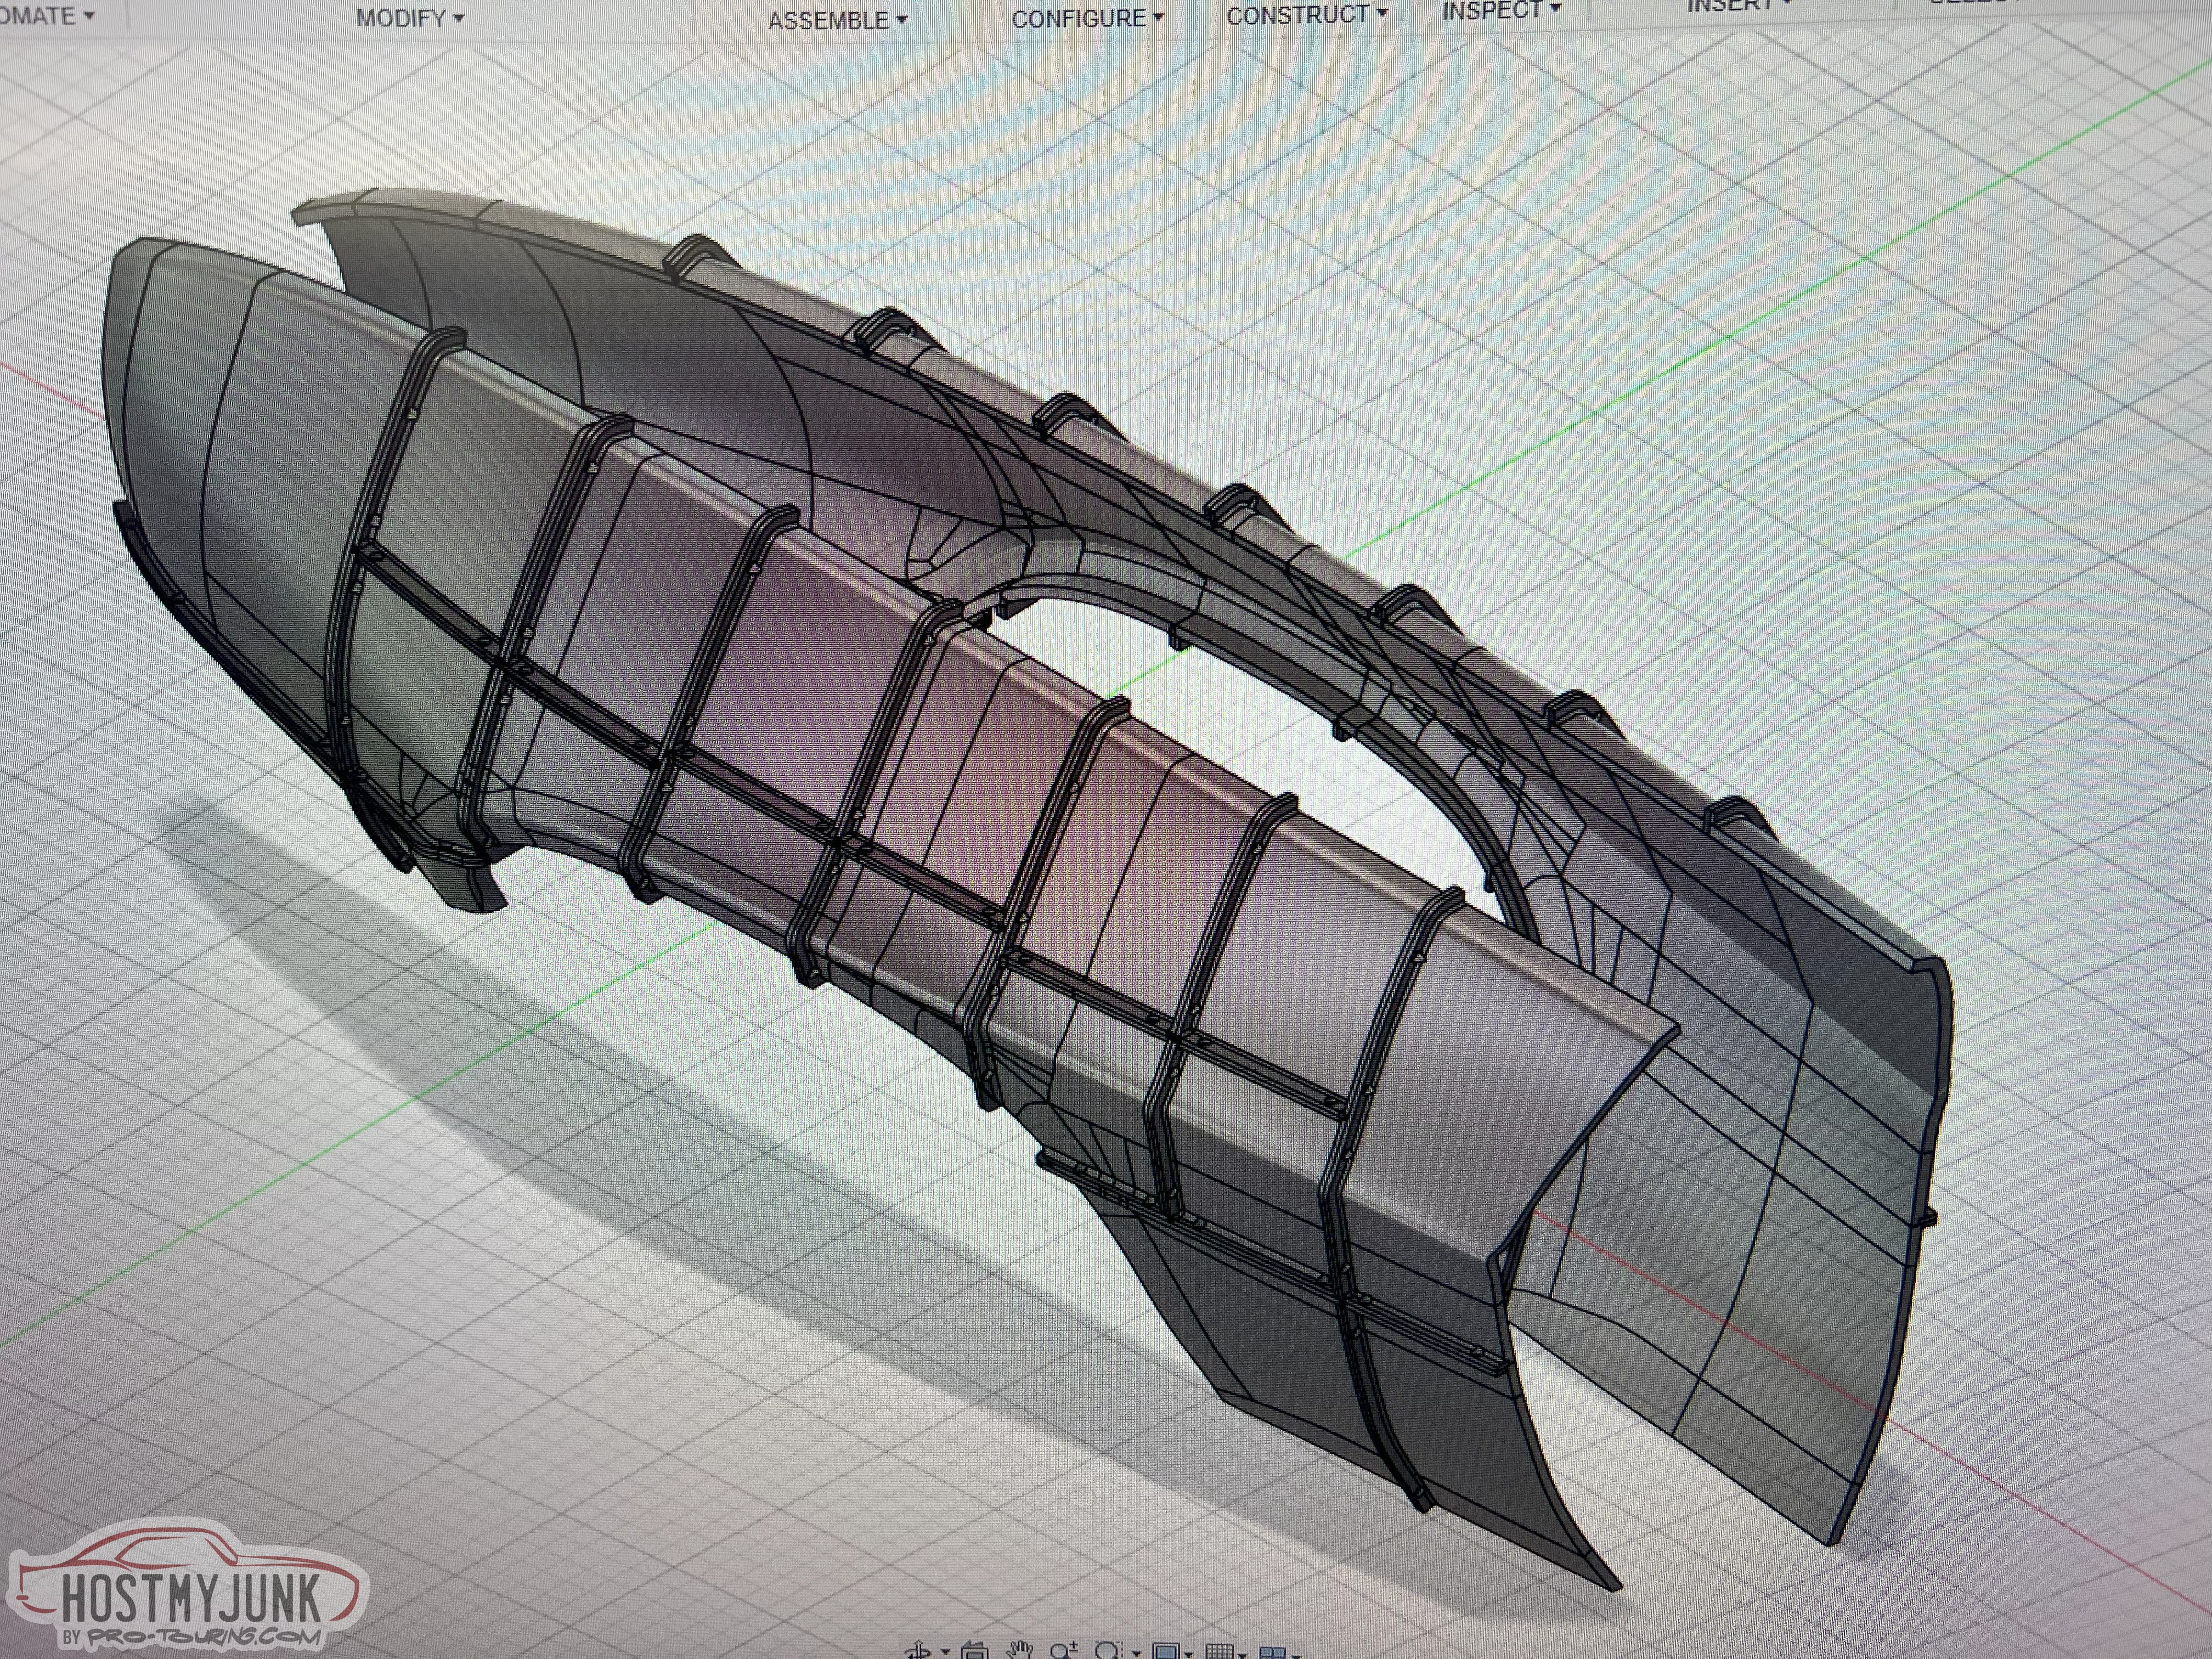Expand the Grid and Snaps dropdown arrow

click(x=1241, y=1656)
